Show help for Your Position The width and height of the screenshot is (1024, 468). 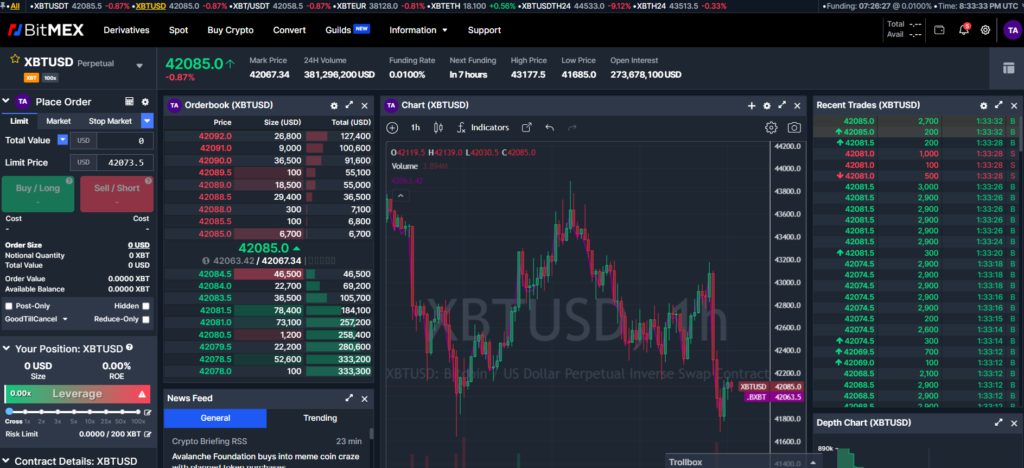point(129,348)
